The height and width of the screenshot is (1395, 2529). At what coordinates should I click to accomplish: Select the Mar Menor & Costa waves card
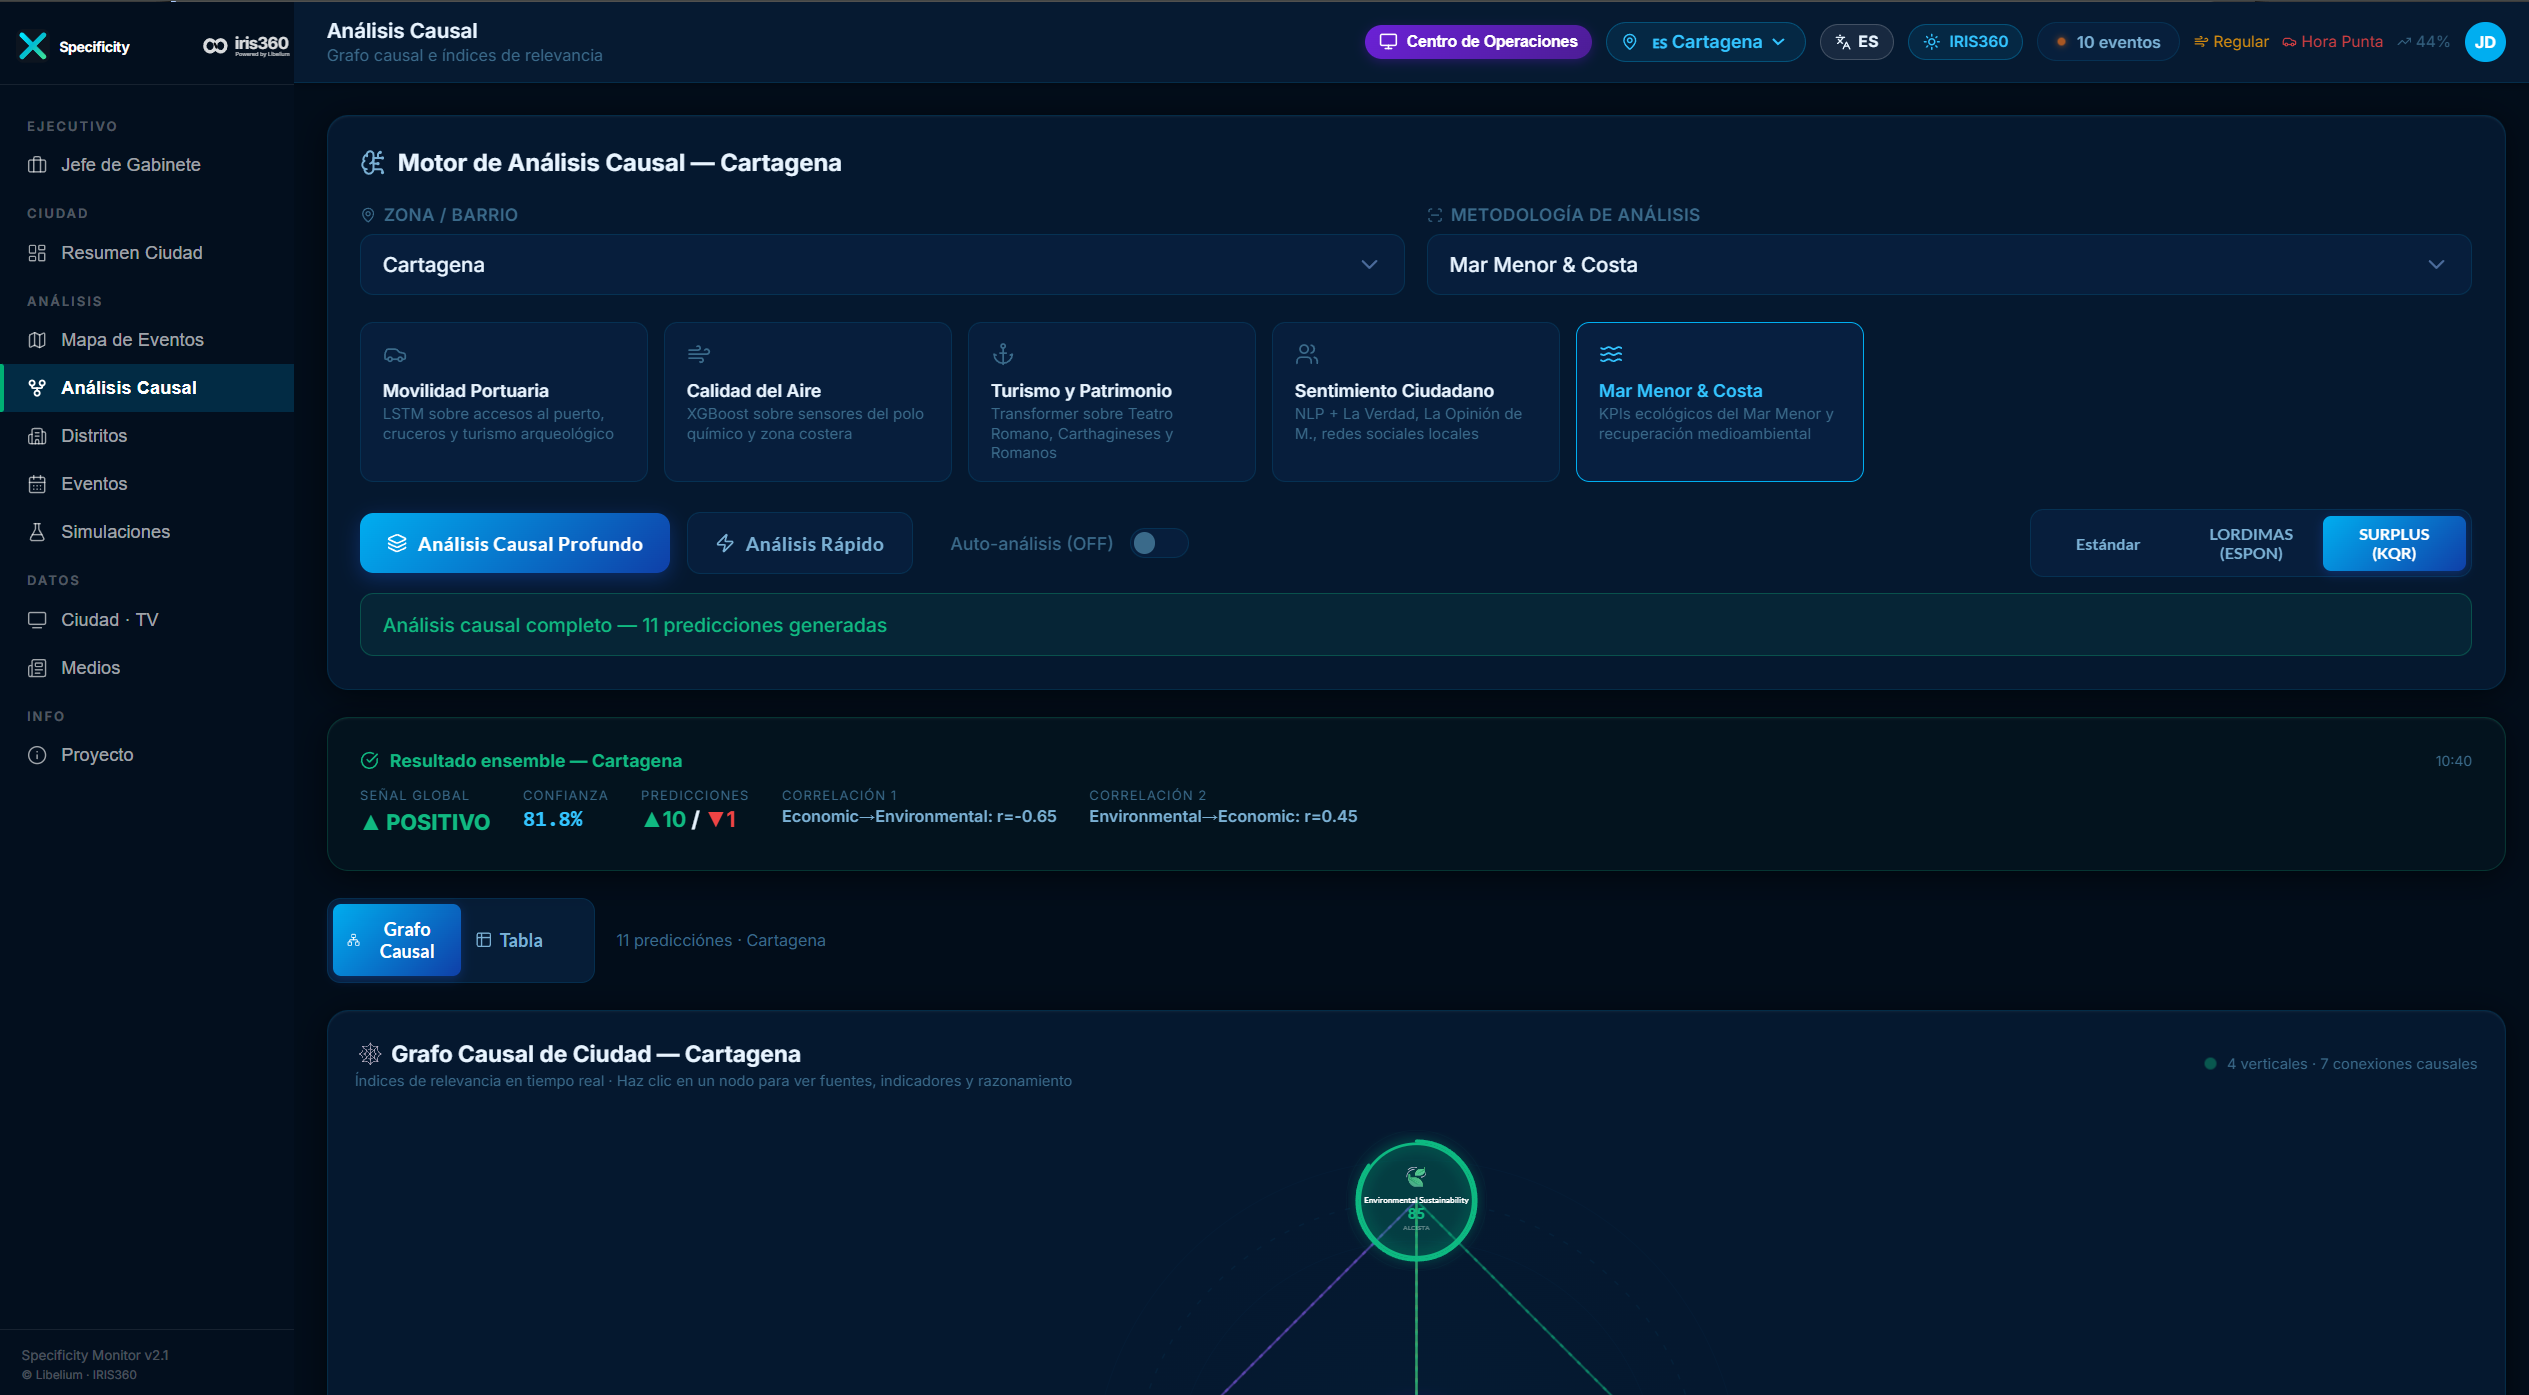pos(1718,401)
